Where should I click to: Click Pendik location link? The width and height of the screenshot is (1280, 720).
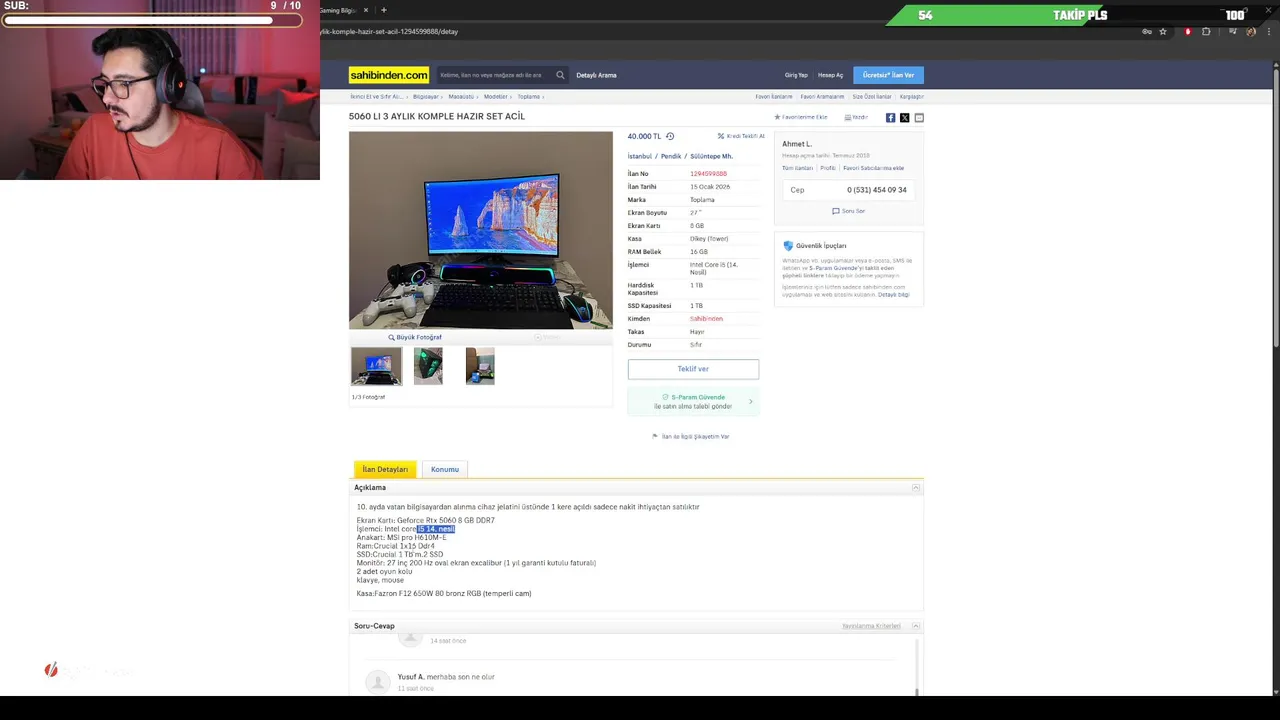(x=670, y=156)
